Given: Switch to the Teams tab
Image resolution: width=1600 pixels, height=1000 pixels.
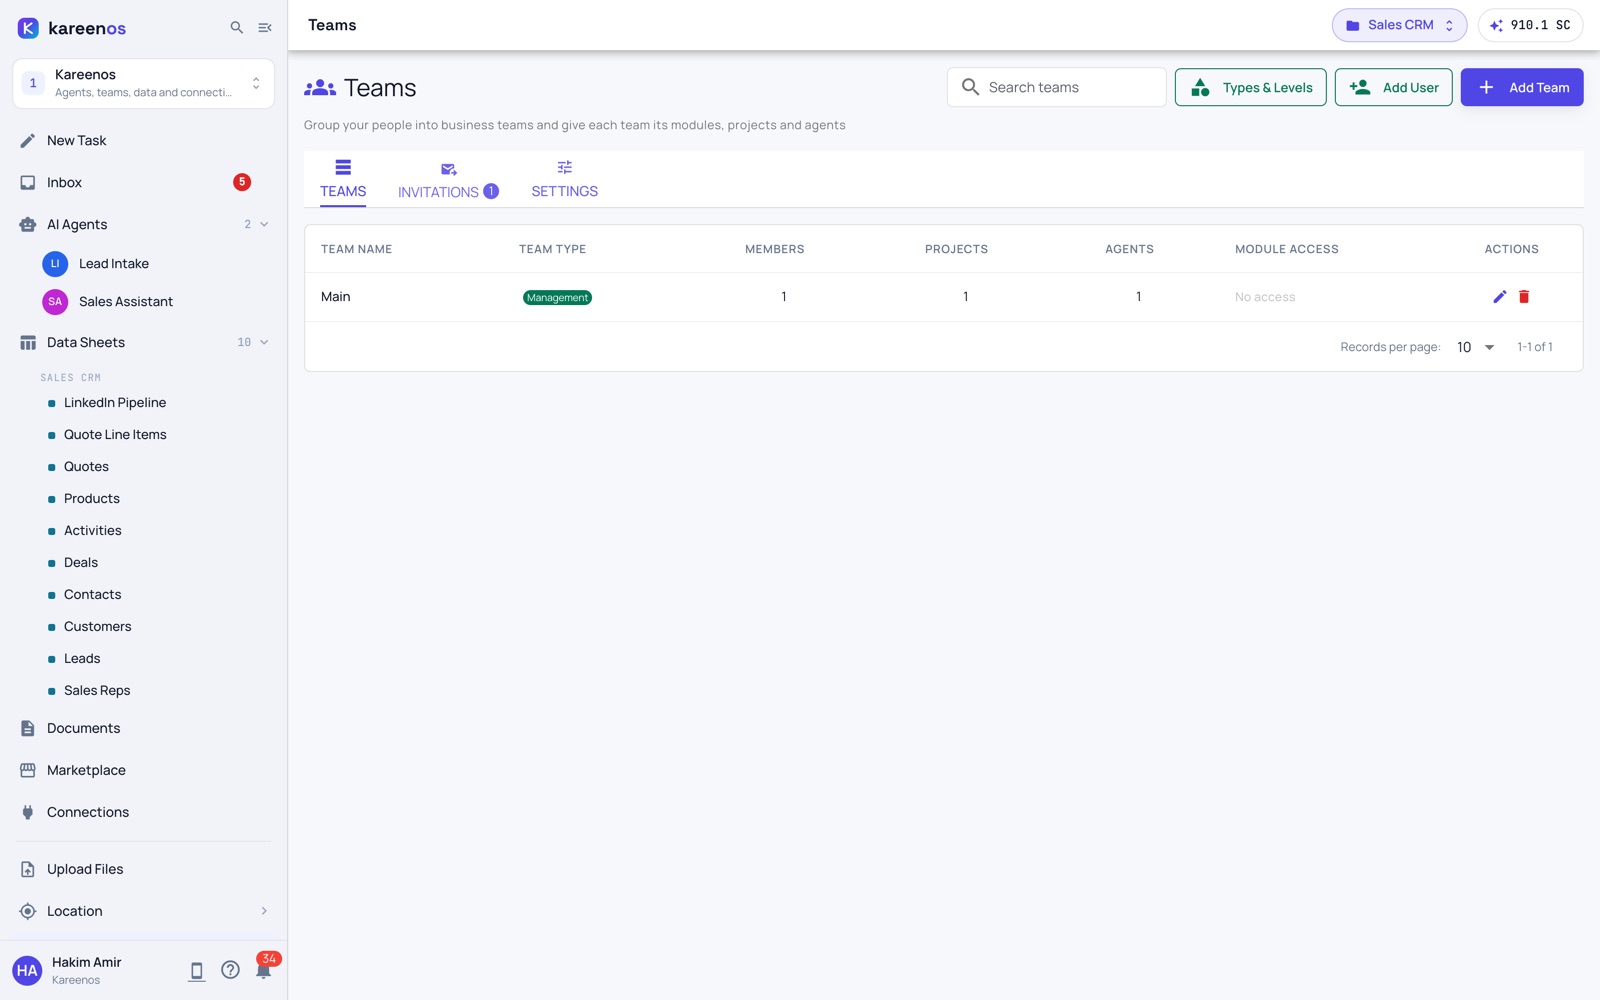Looking at the screenshot, I should pos(343,181).
